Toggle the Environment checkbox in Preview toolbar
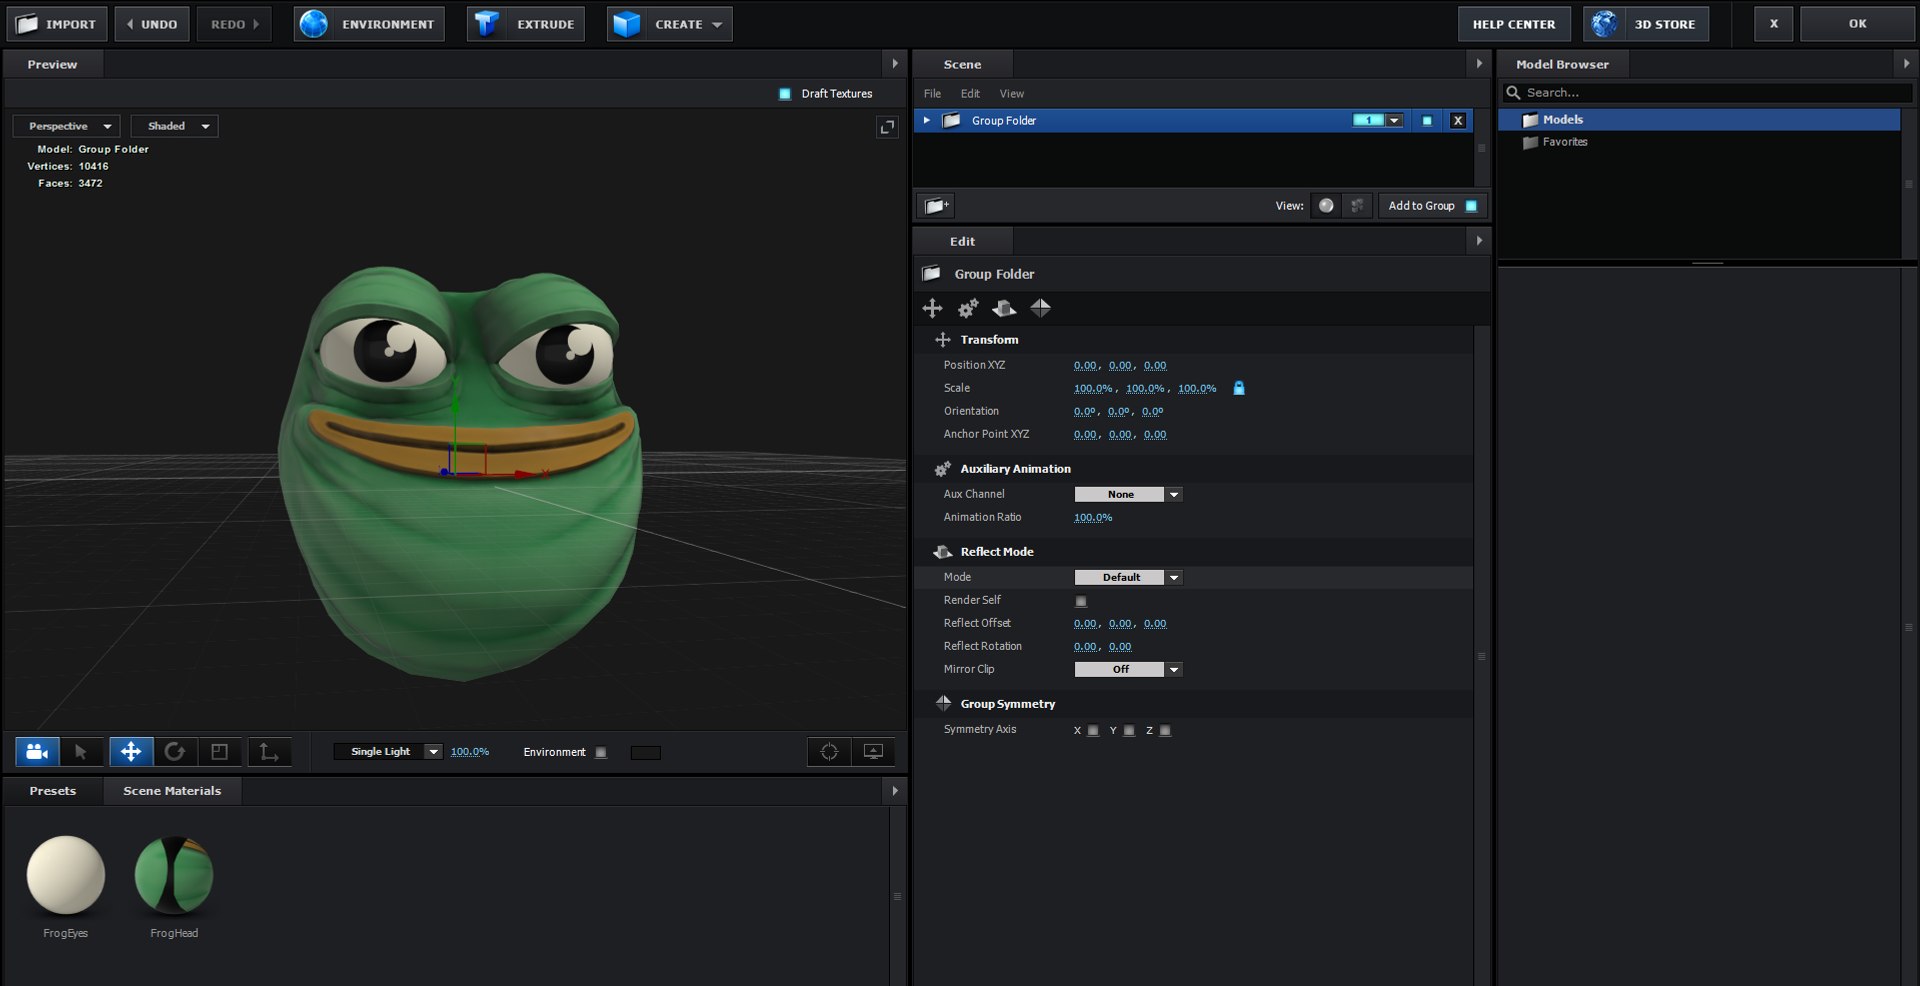This screenshot has height=986, width=1920. point(601,752)
